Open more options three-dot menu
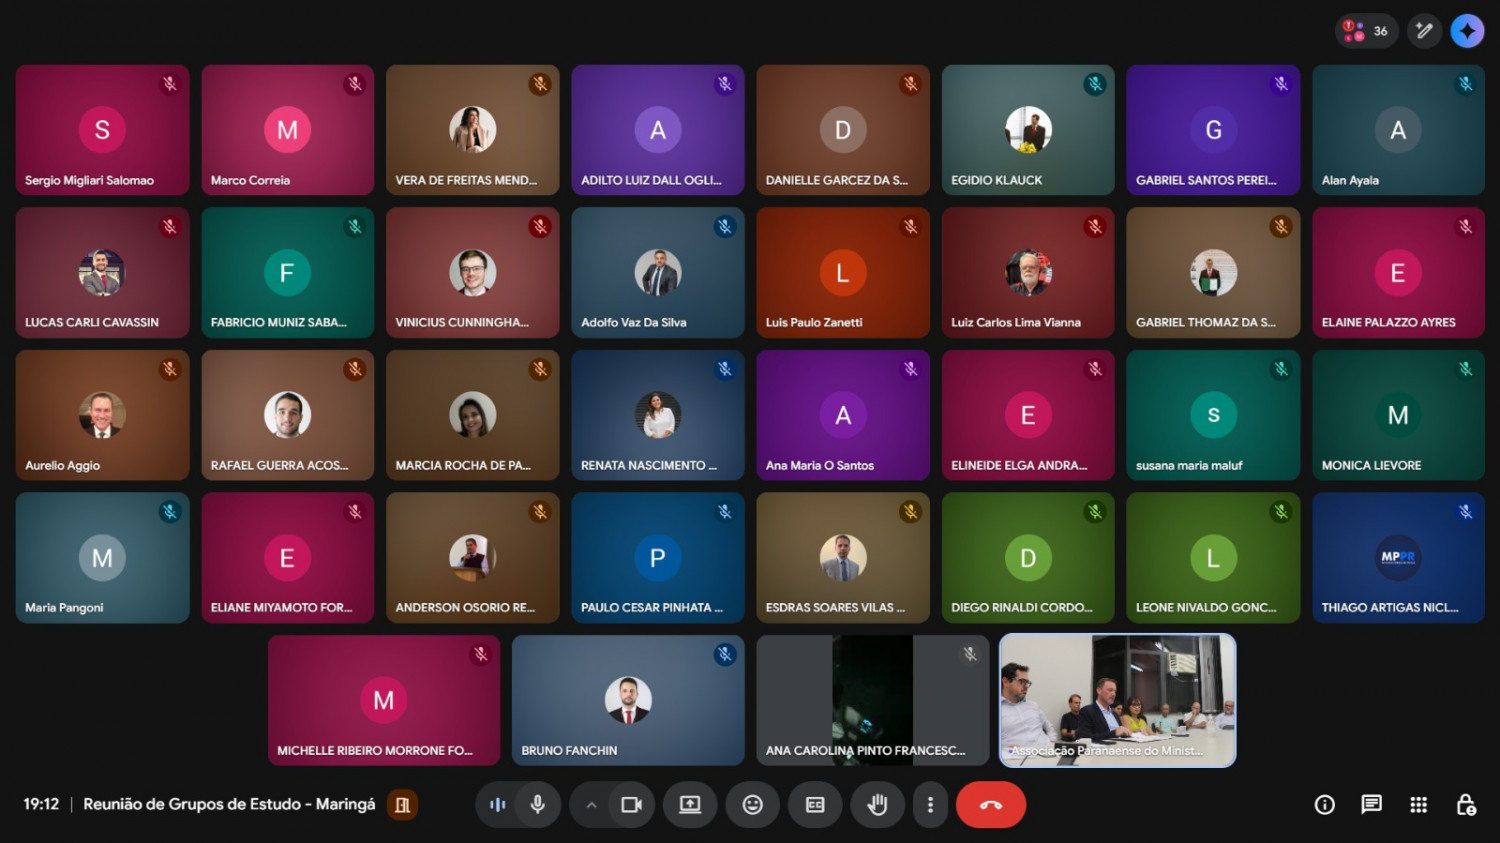 [x=930, y=805]
